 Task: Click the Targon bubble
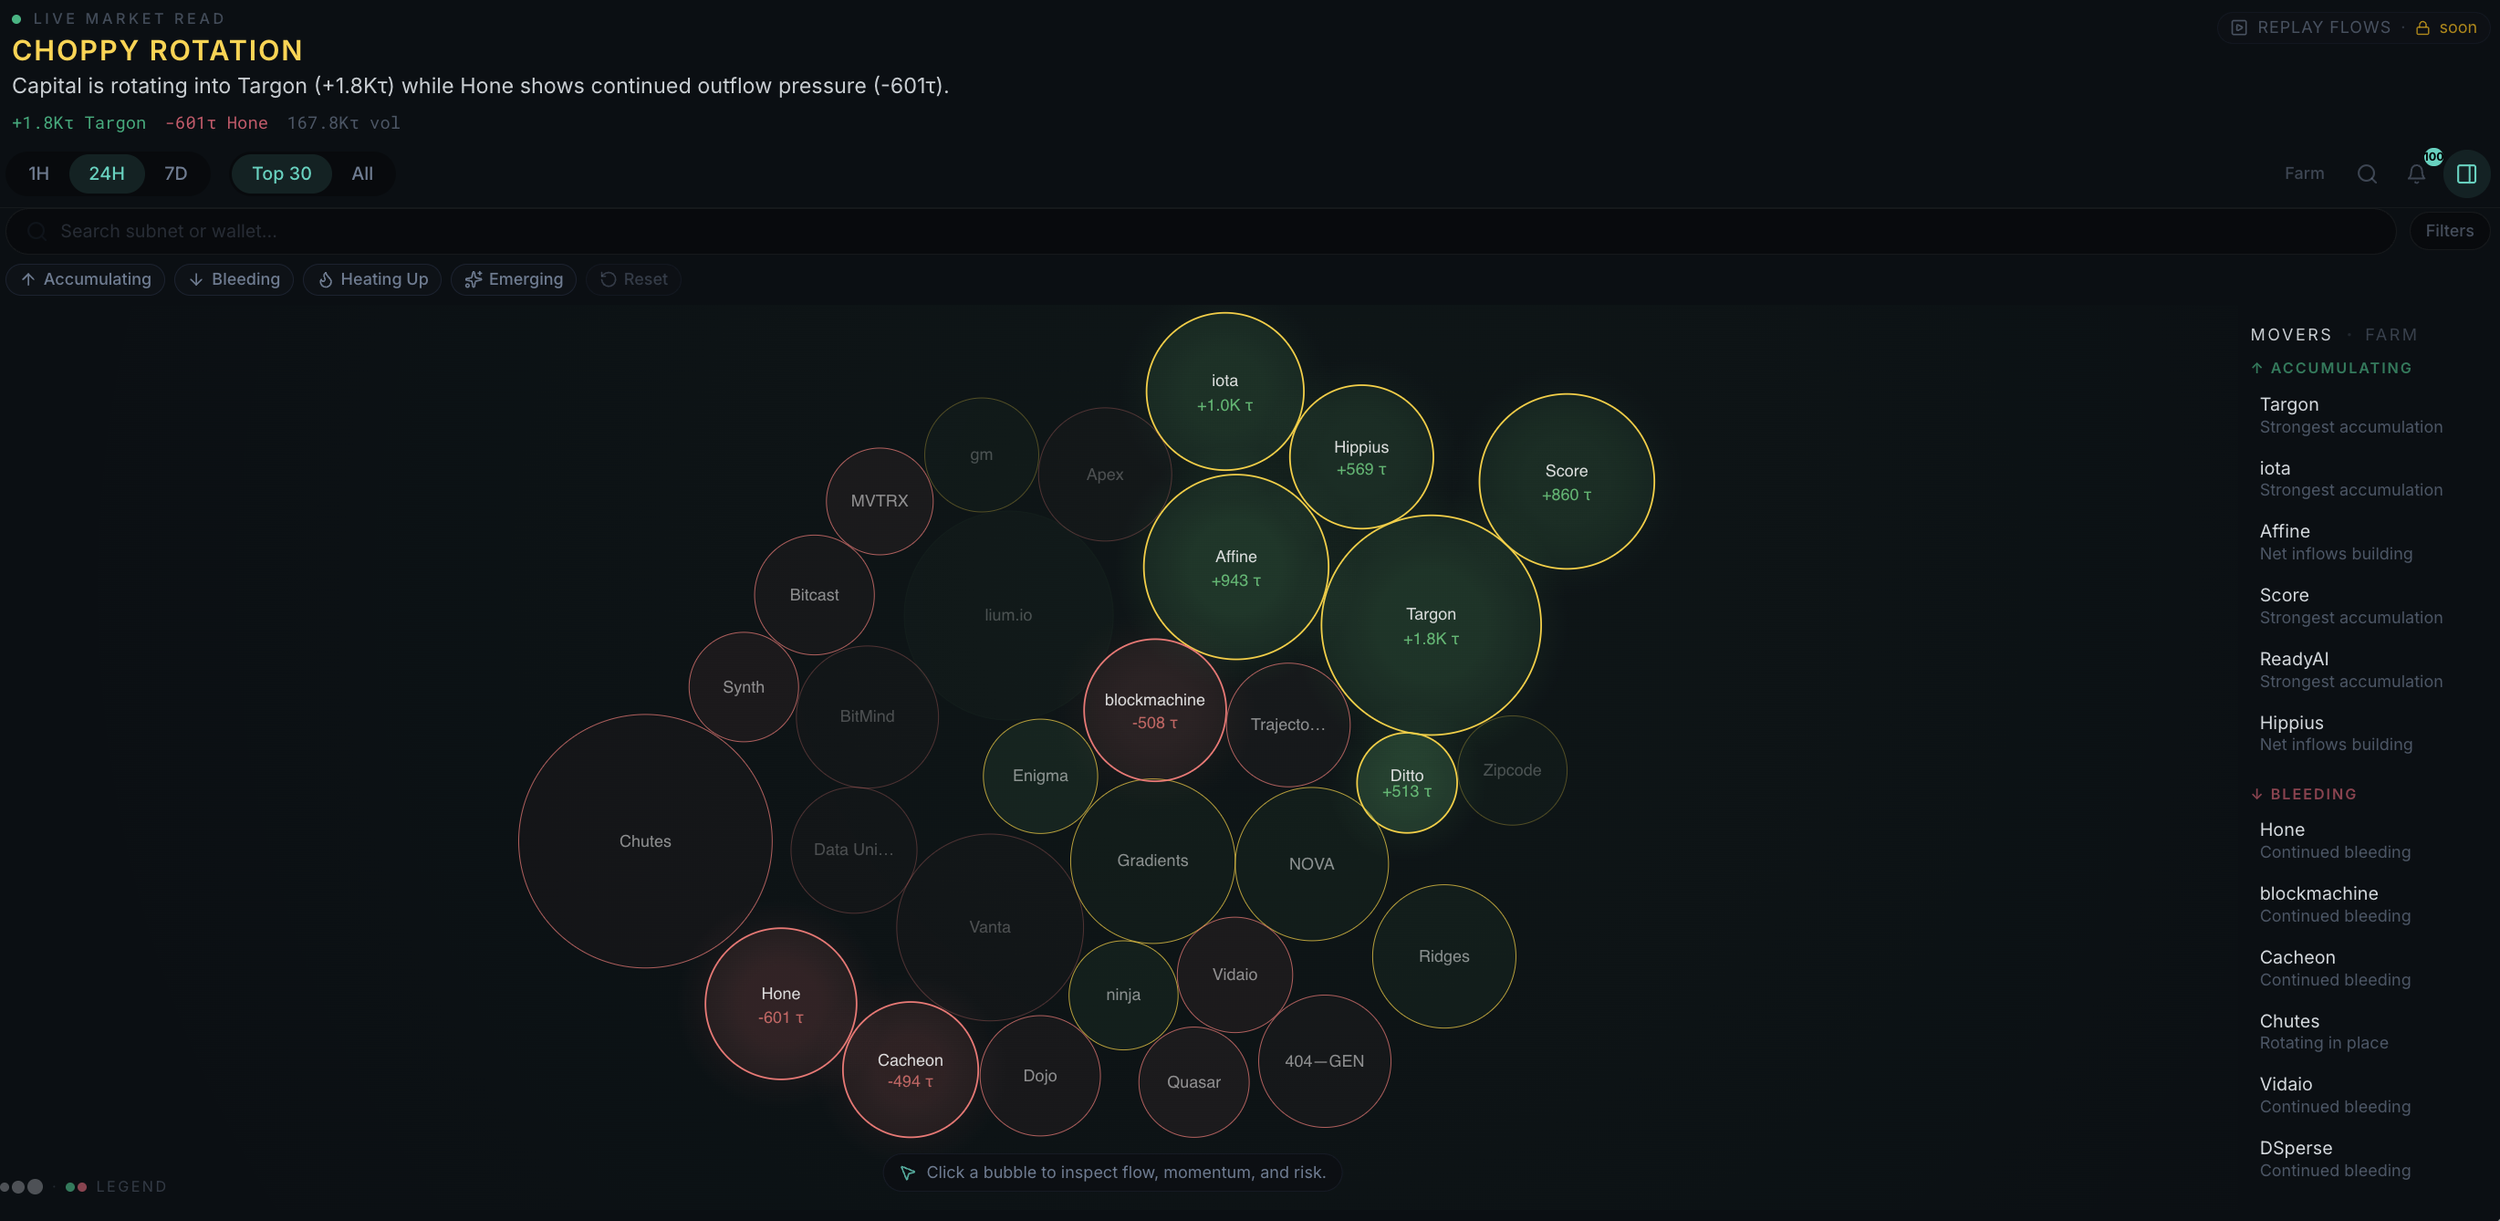coord(1430,625)
